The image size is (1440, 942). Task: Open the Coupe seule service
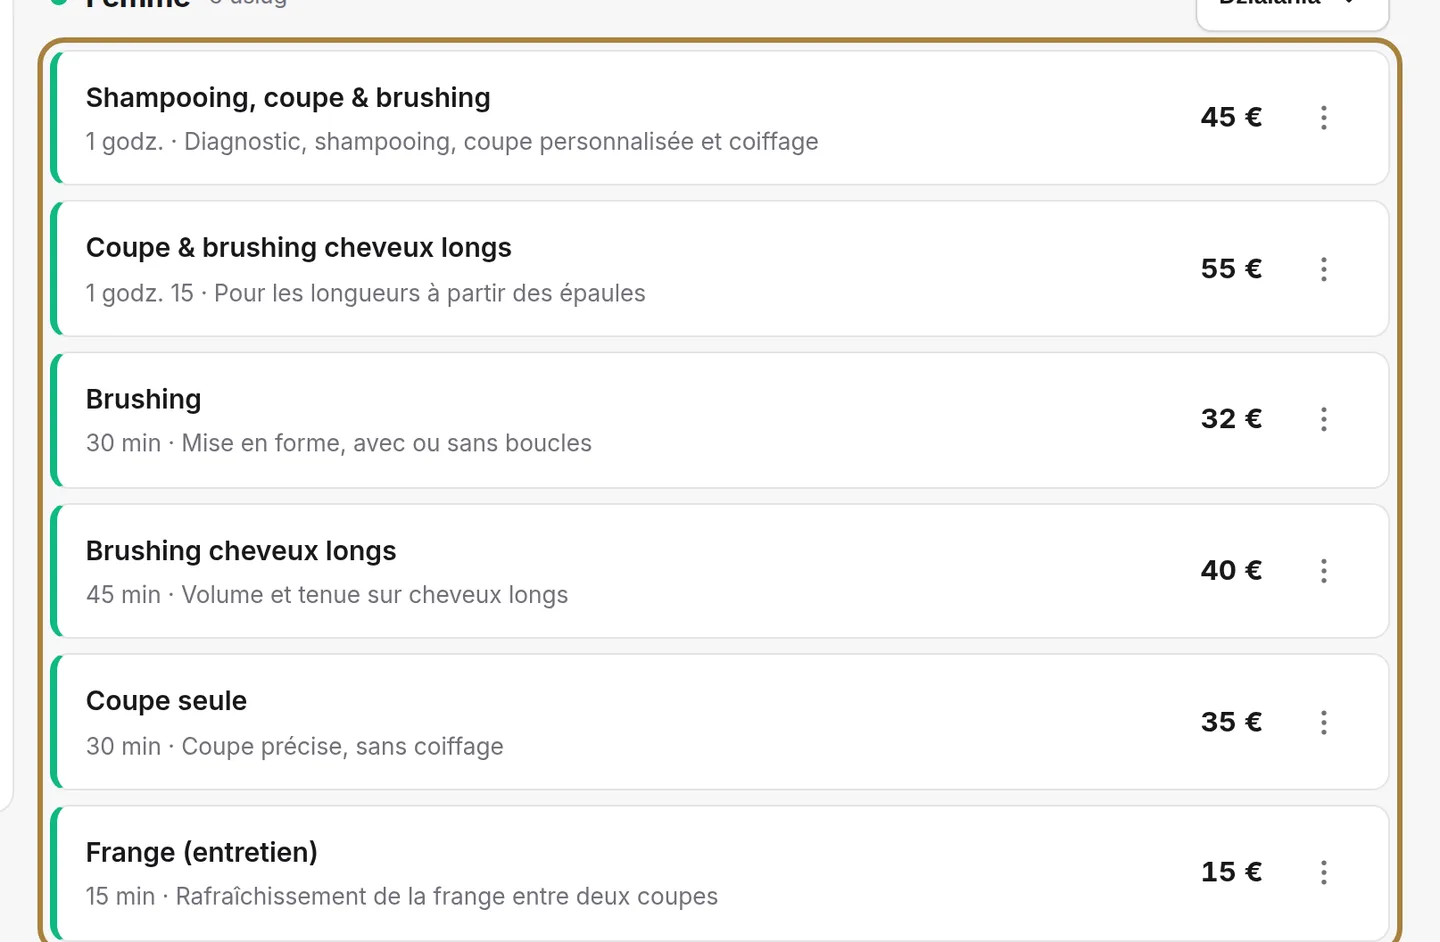tap(720, 722)
